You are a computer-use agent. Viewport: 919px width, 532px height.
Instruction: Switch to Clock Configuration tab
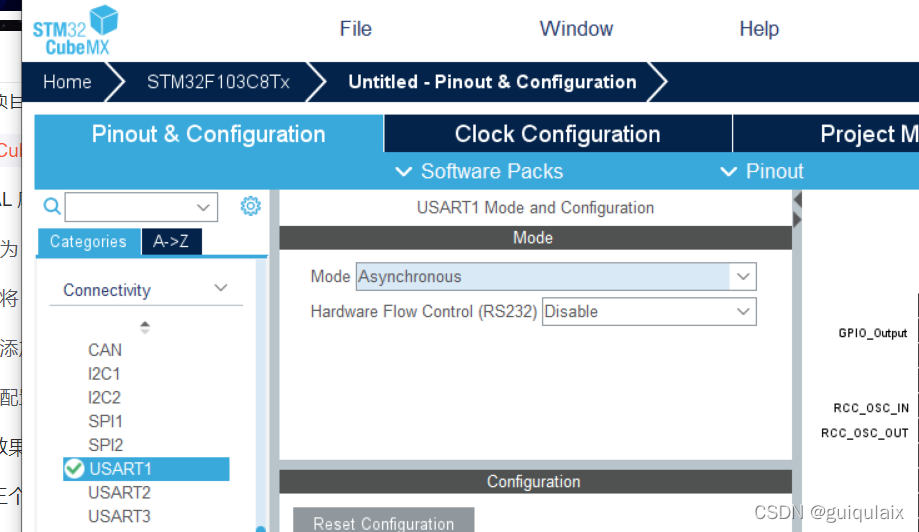coord(557,134)
